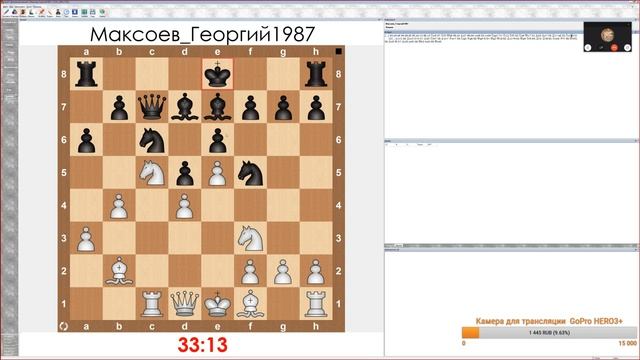640x360 pixels.
Task: Select the black knight on c6
Action: coord(152,140)
